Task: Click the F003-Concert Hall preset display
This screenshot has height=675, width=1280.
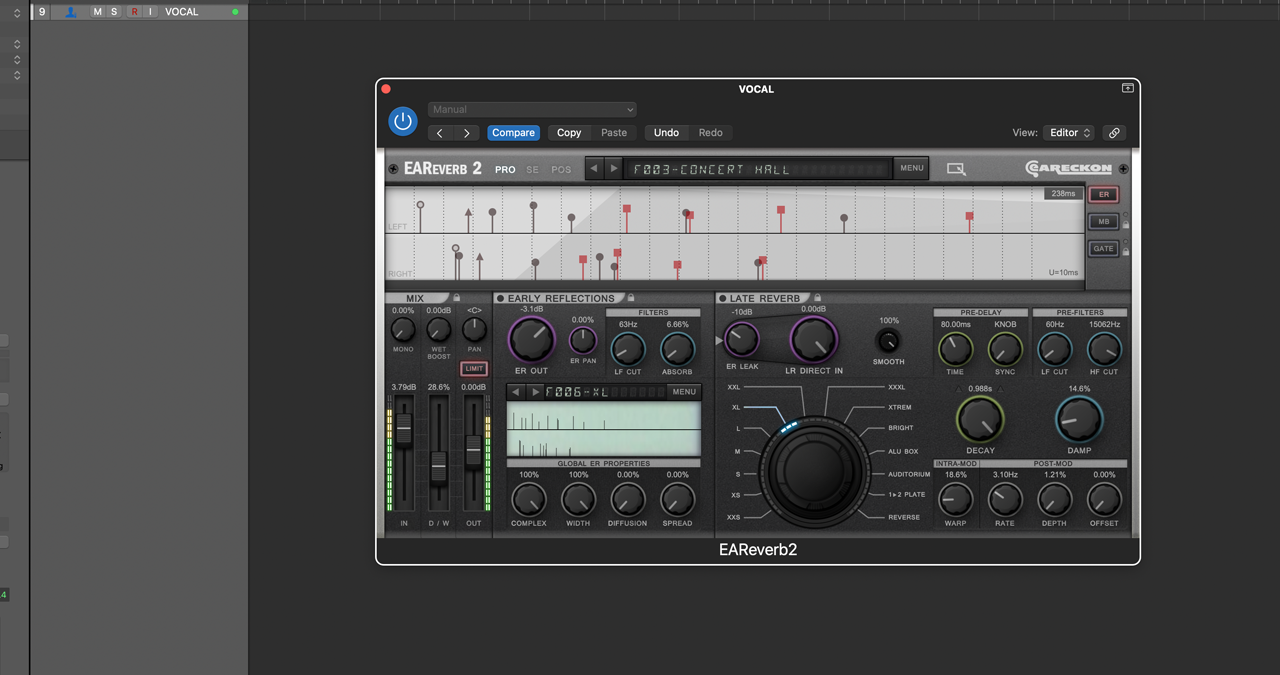Action: [757, 169]
